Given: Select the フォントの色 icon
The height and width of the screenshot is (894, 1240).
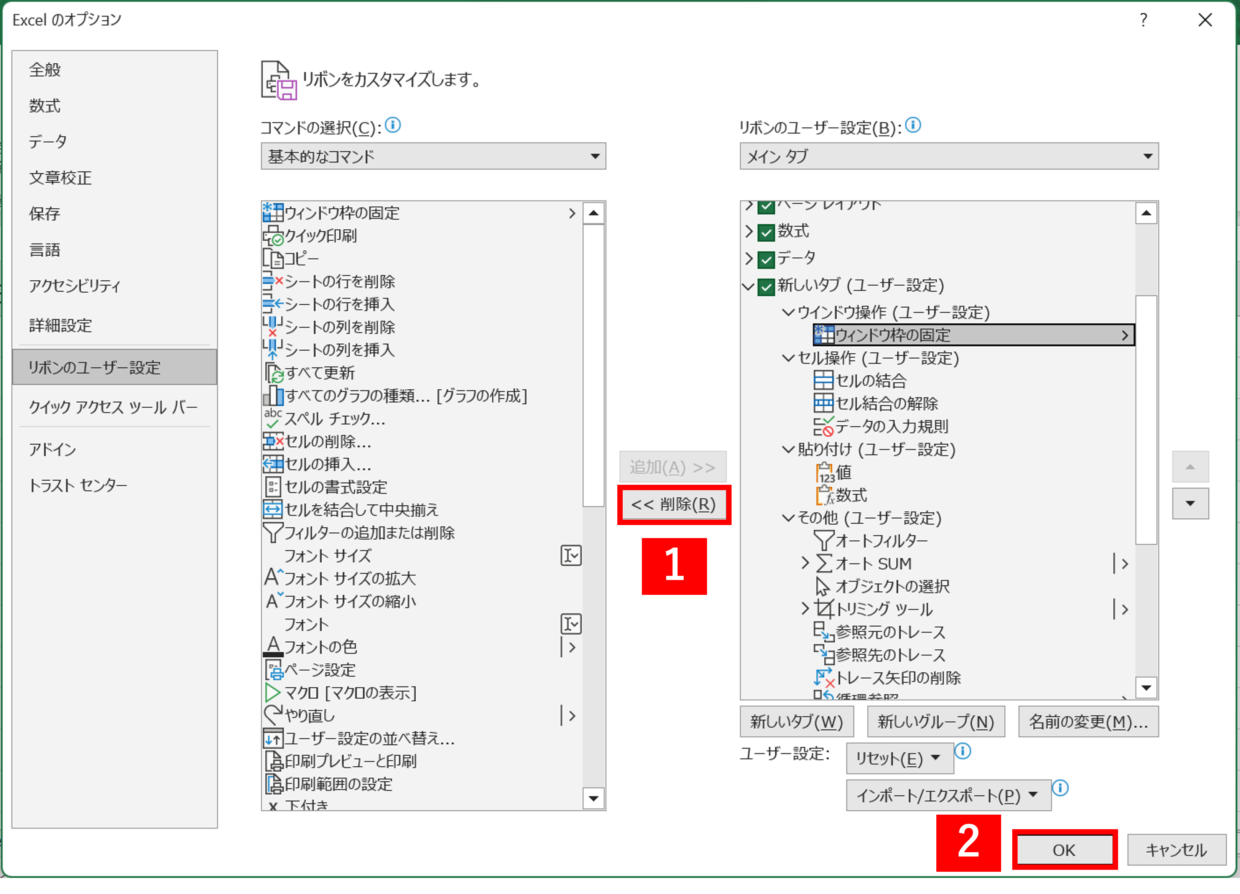Looking at the screenshot, I should [x=273, y=647].
